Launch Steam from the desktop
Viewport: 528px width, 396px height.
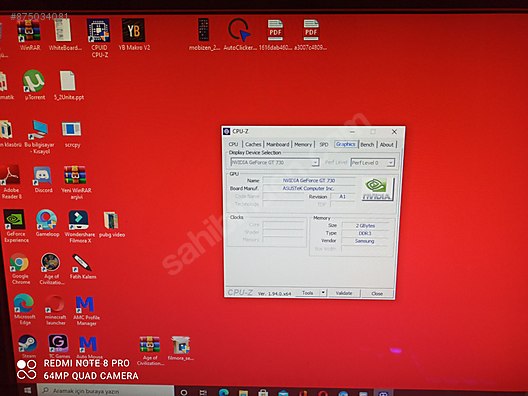pyautogui.click(x=28, y=346)
